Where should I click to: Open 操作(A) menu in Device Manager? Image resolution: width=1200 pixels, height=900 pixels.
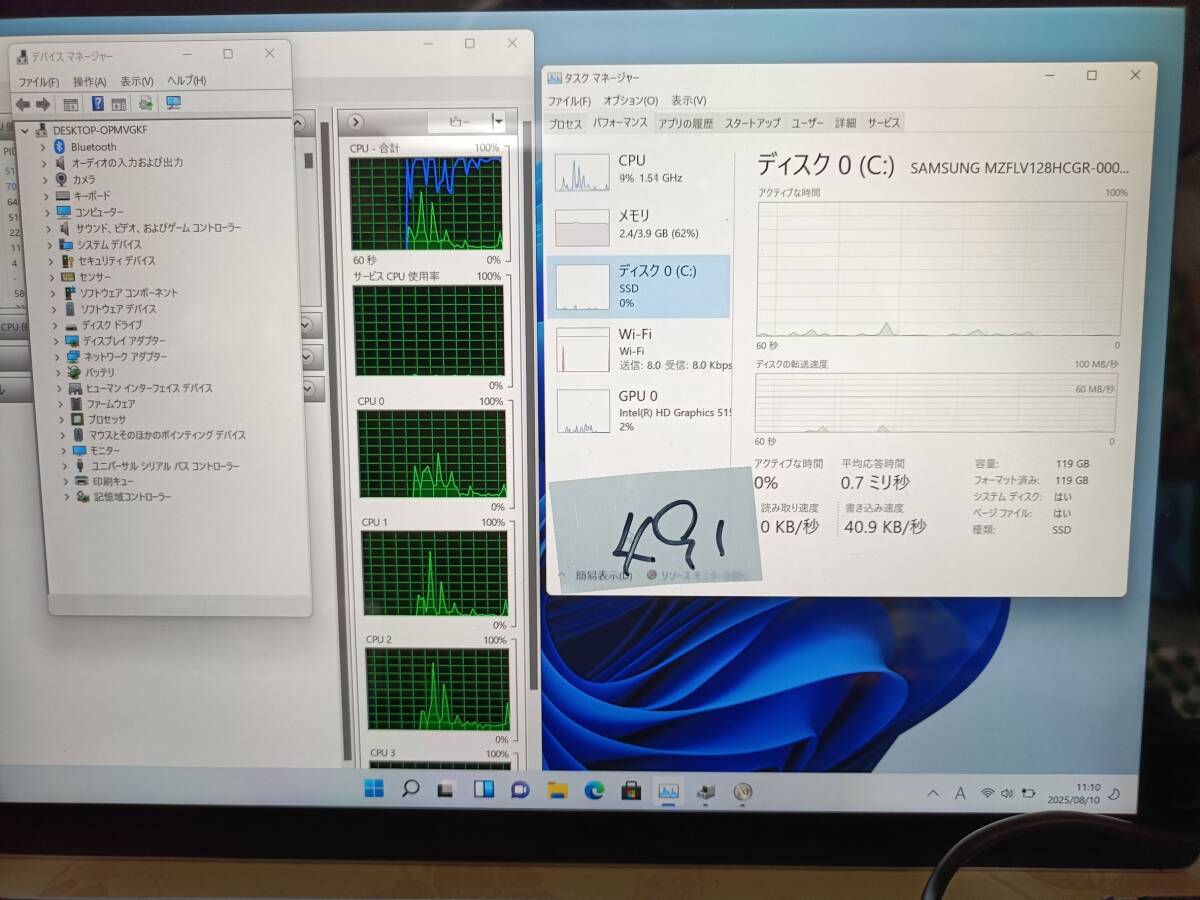[90, 81]
